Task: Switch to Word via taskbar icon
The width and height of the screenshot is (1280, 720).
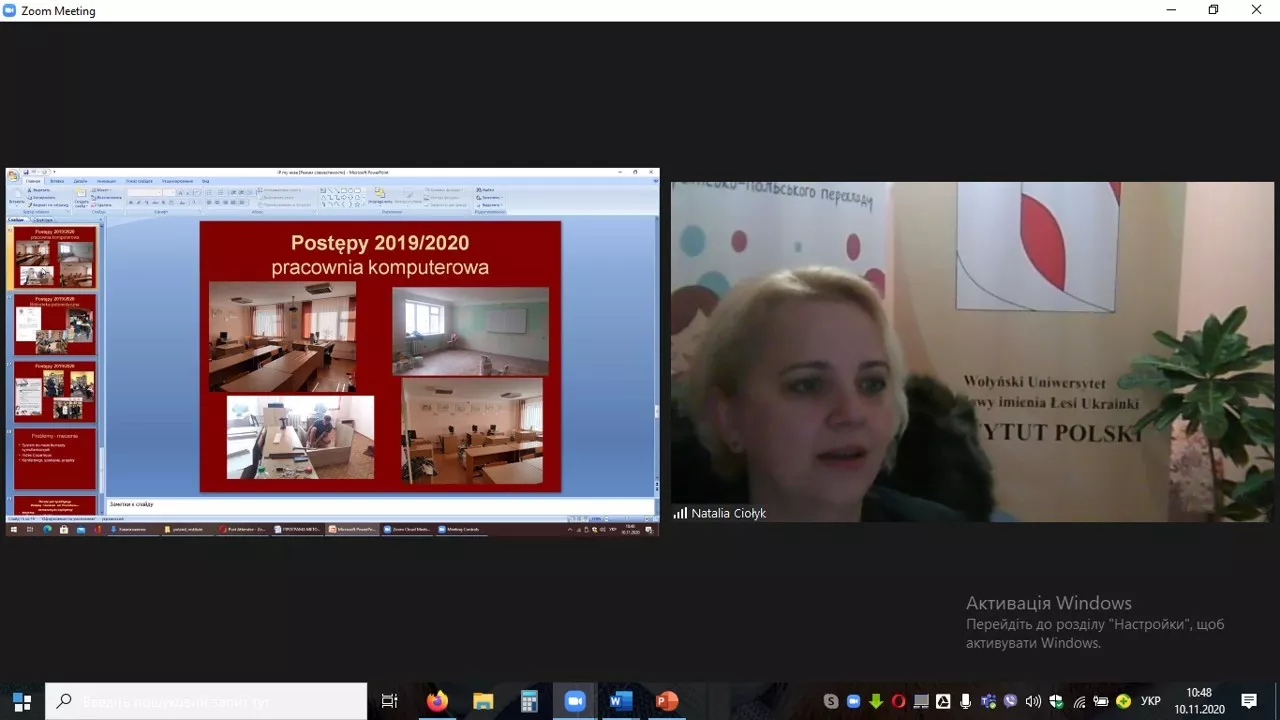Action: click(621, 701)
